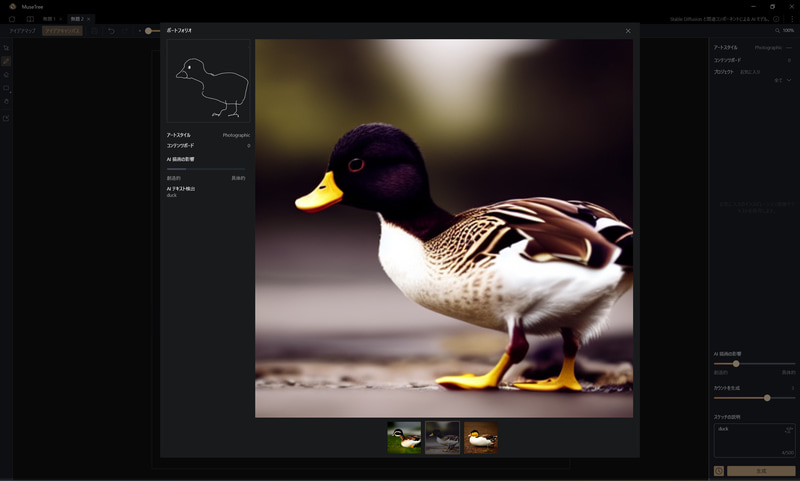Open the book-shaped icon beside home

(x=30, y=19)
